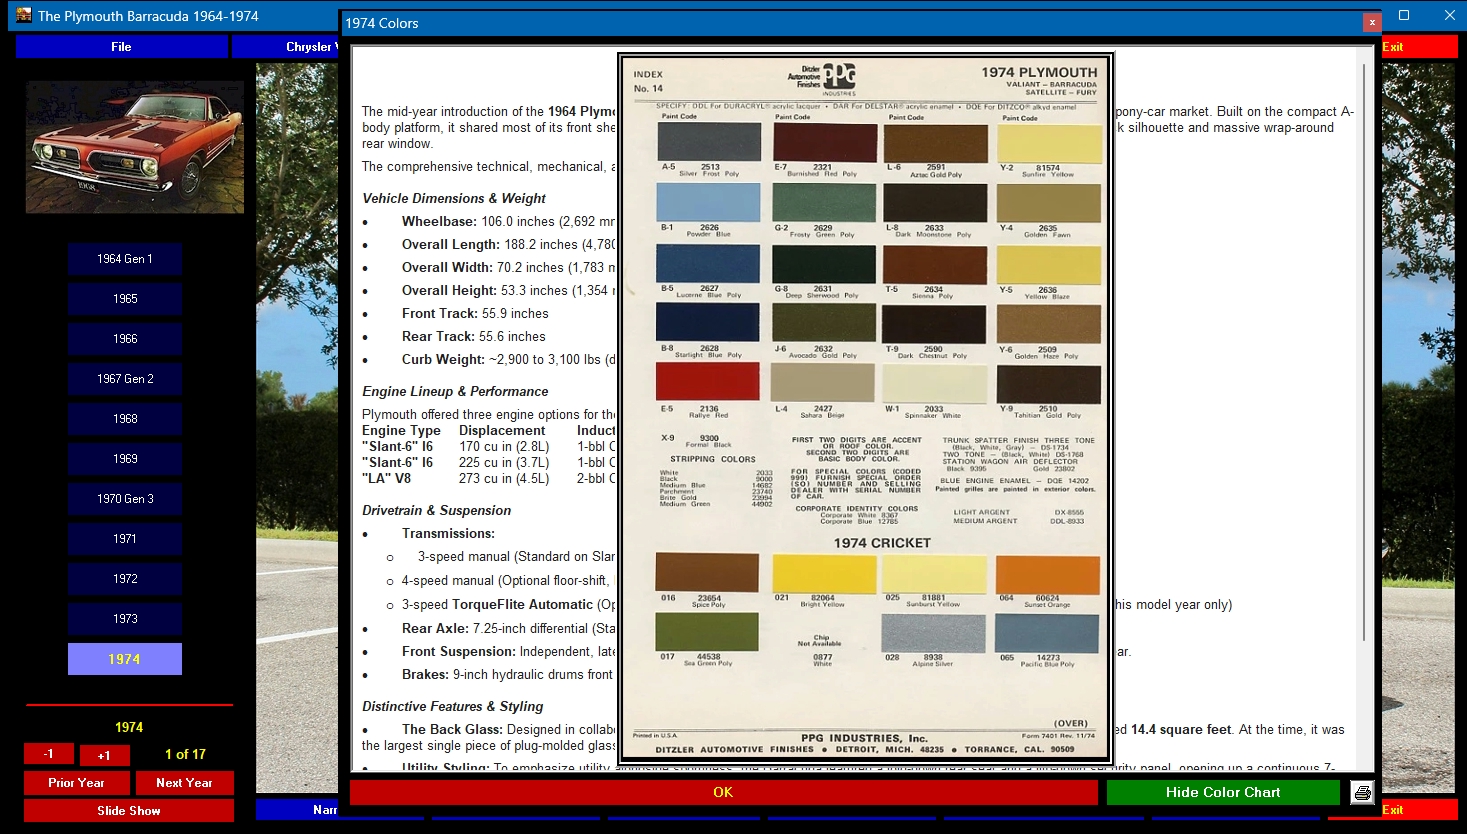Image resolution: width=1467 pixels, height=834 pixels.
Task: Click the Rallye Red swatch on the color chart
Action: click(708, 382)
